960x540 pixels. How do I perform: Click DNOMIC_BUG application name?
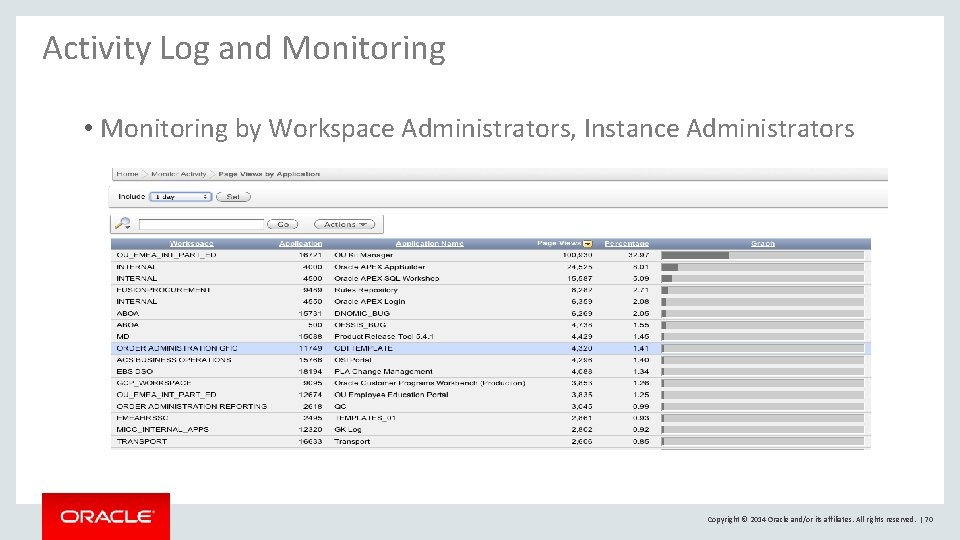click(362, 313)
